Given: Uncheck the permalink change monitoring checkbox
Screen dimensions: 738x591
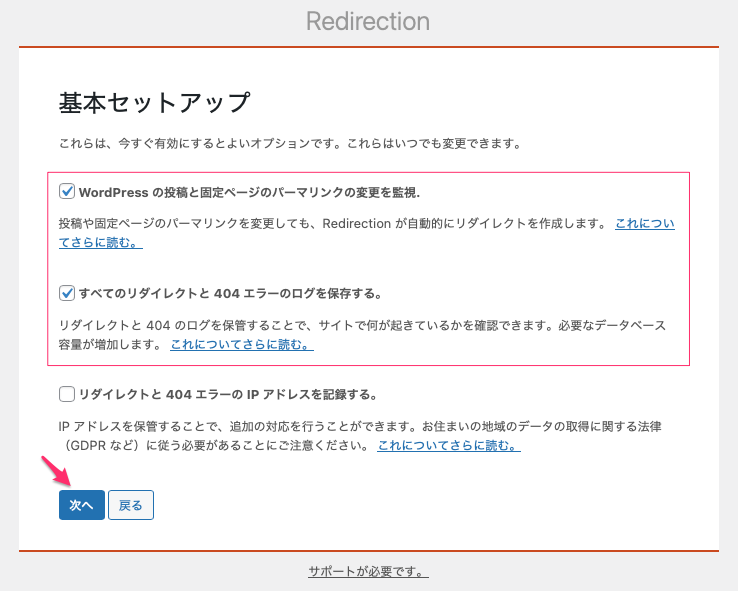Looking at the screenshot, I should point(67,191).
